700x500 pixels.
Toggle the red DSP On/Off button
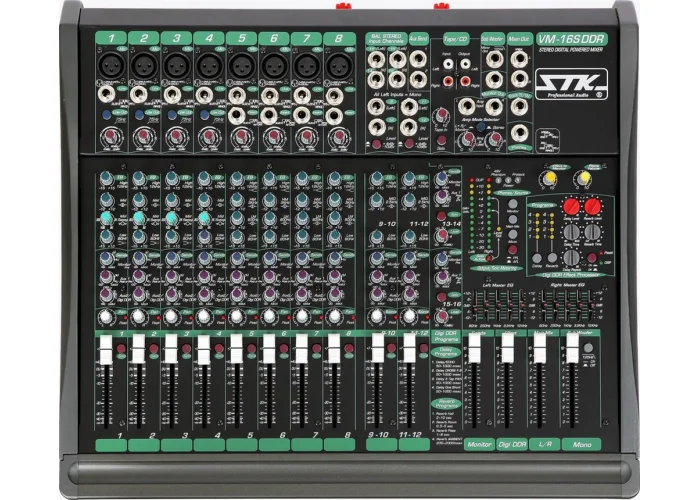coord(592,258)
